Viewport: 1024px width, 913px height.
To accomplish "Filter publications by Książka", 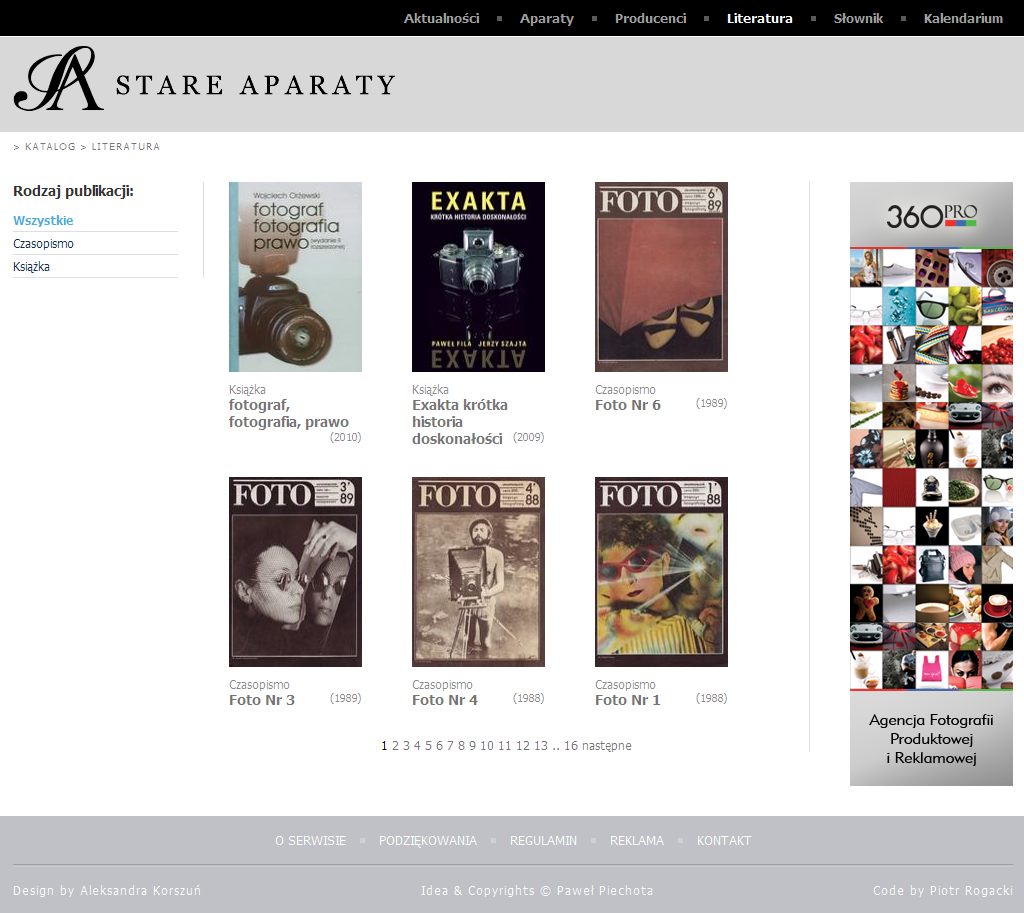I will (x=31, y=267).
